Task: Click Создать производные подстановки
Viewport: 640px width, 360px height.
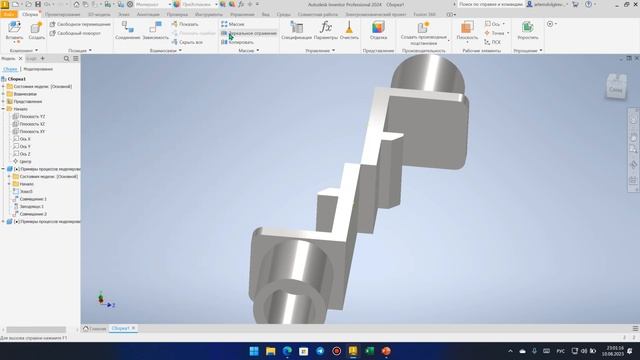Action: pos(424,33)
